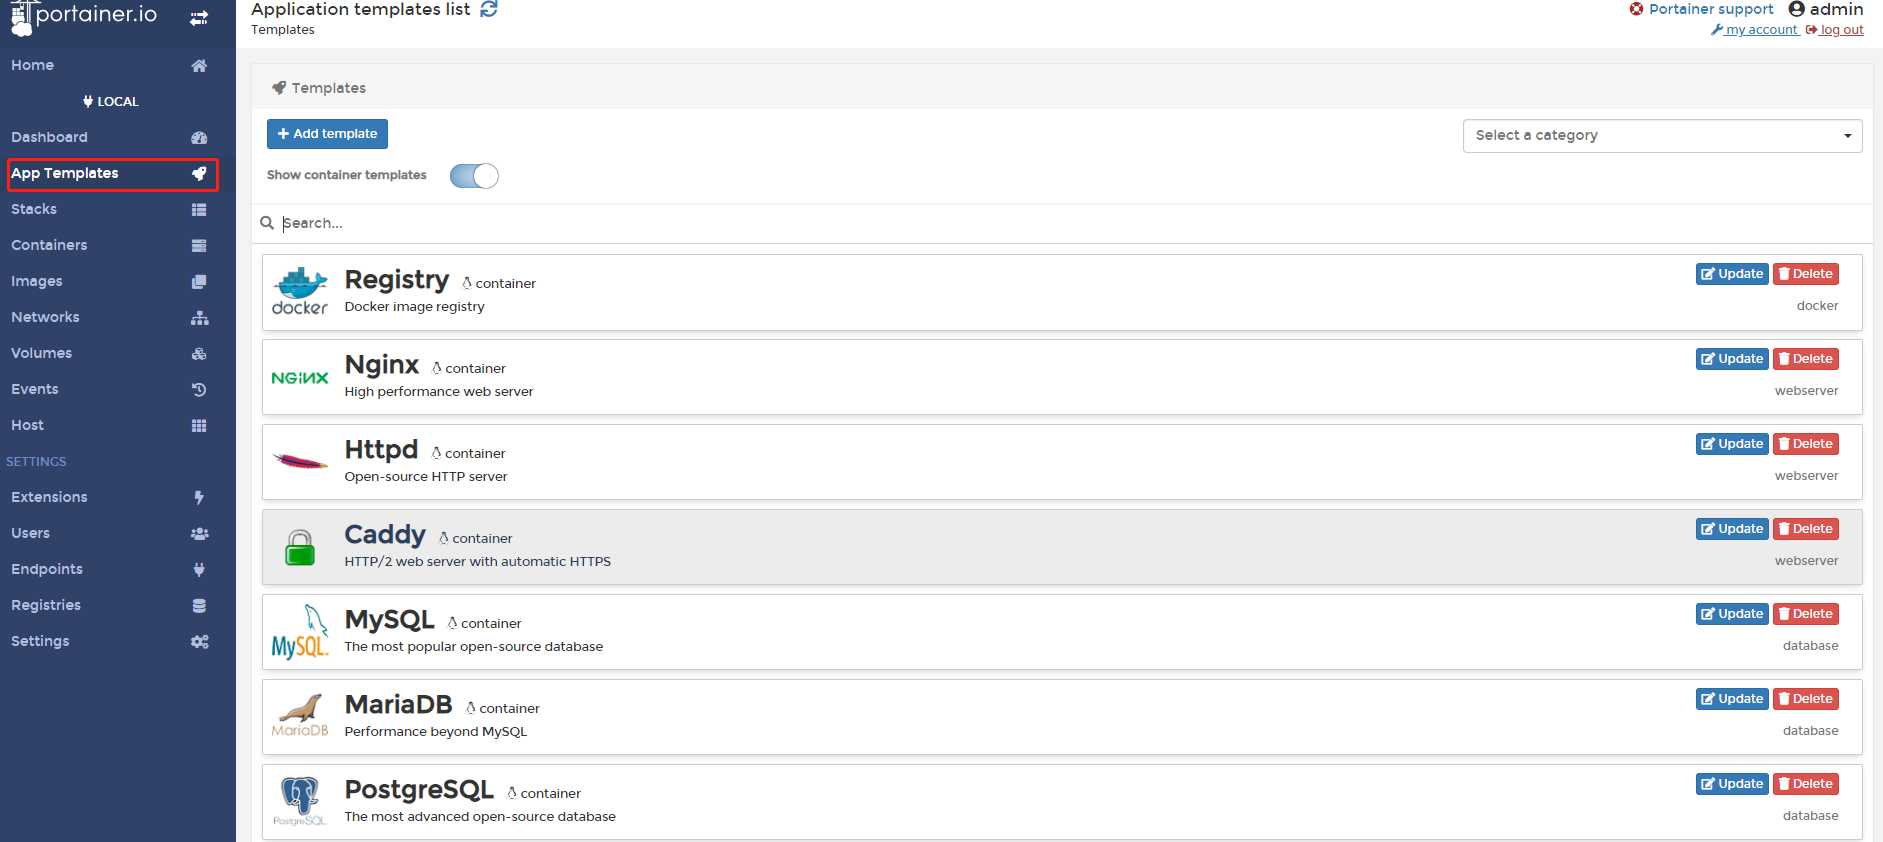This screenshot has height=842, width=1883.
Task: Click the Endpoints plug icon
Action: coord(199,570)
